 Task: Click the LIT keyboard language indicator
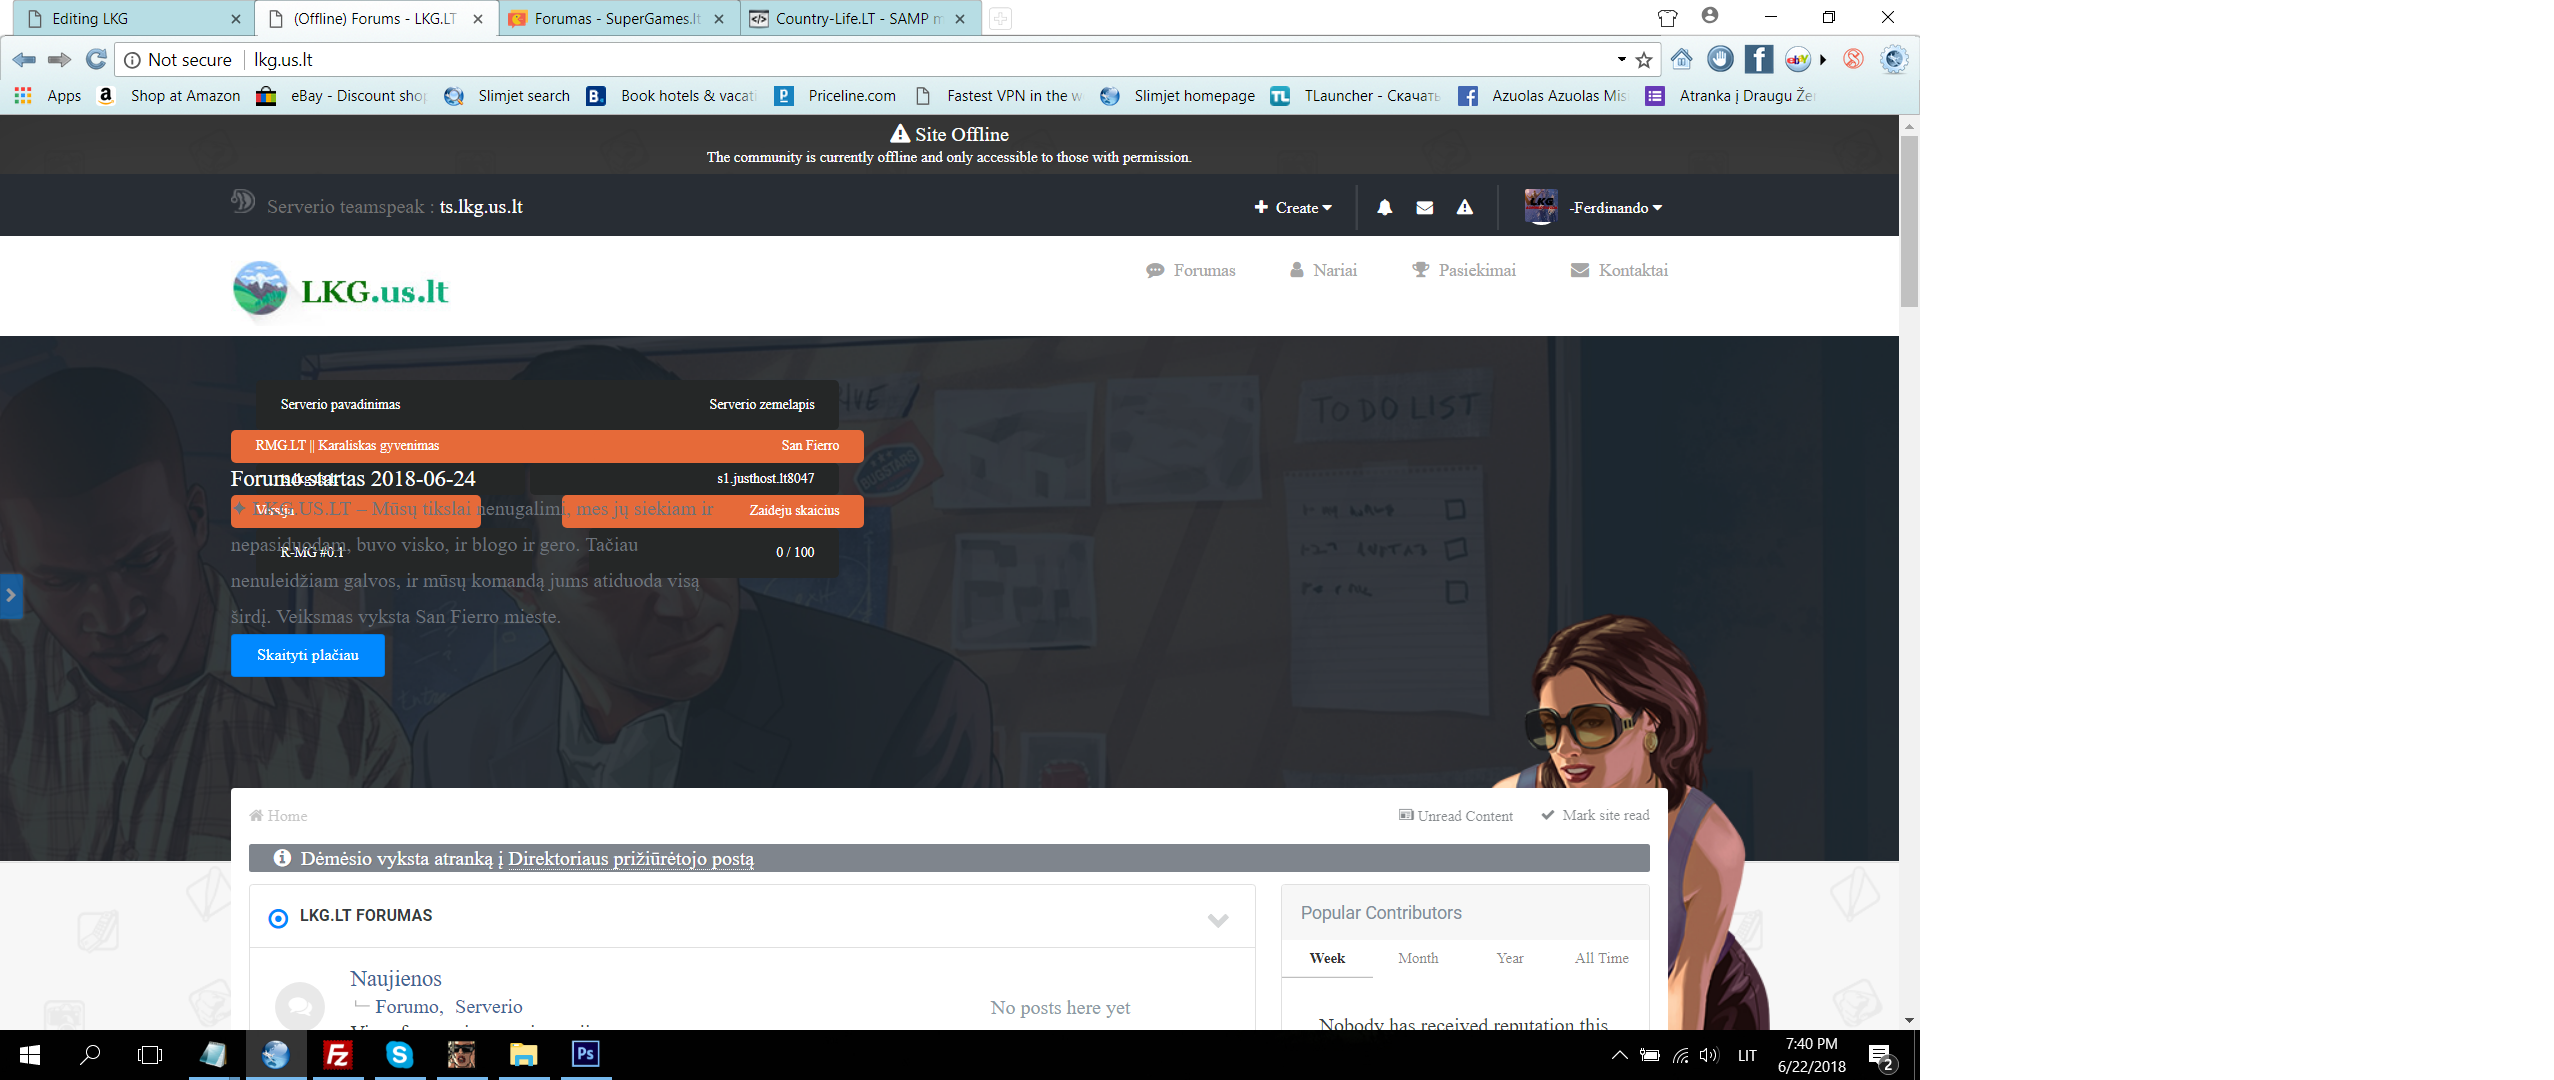click(1747, 1056)
